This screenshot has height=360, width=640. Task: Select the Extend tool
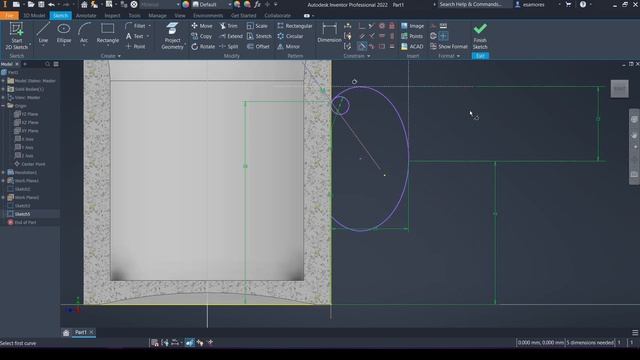tap(231, 36)
